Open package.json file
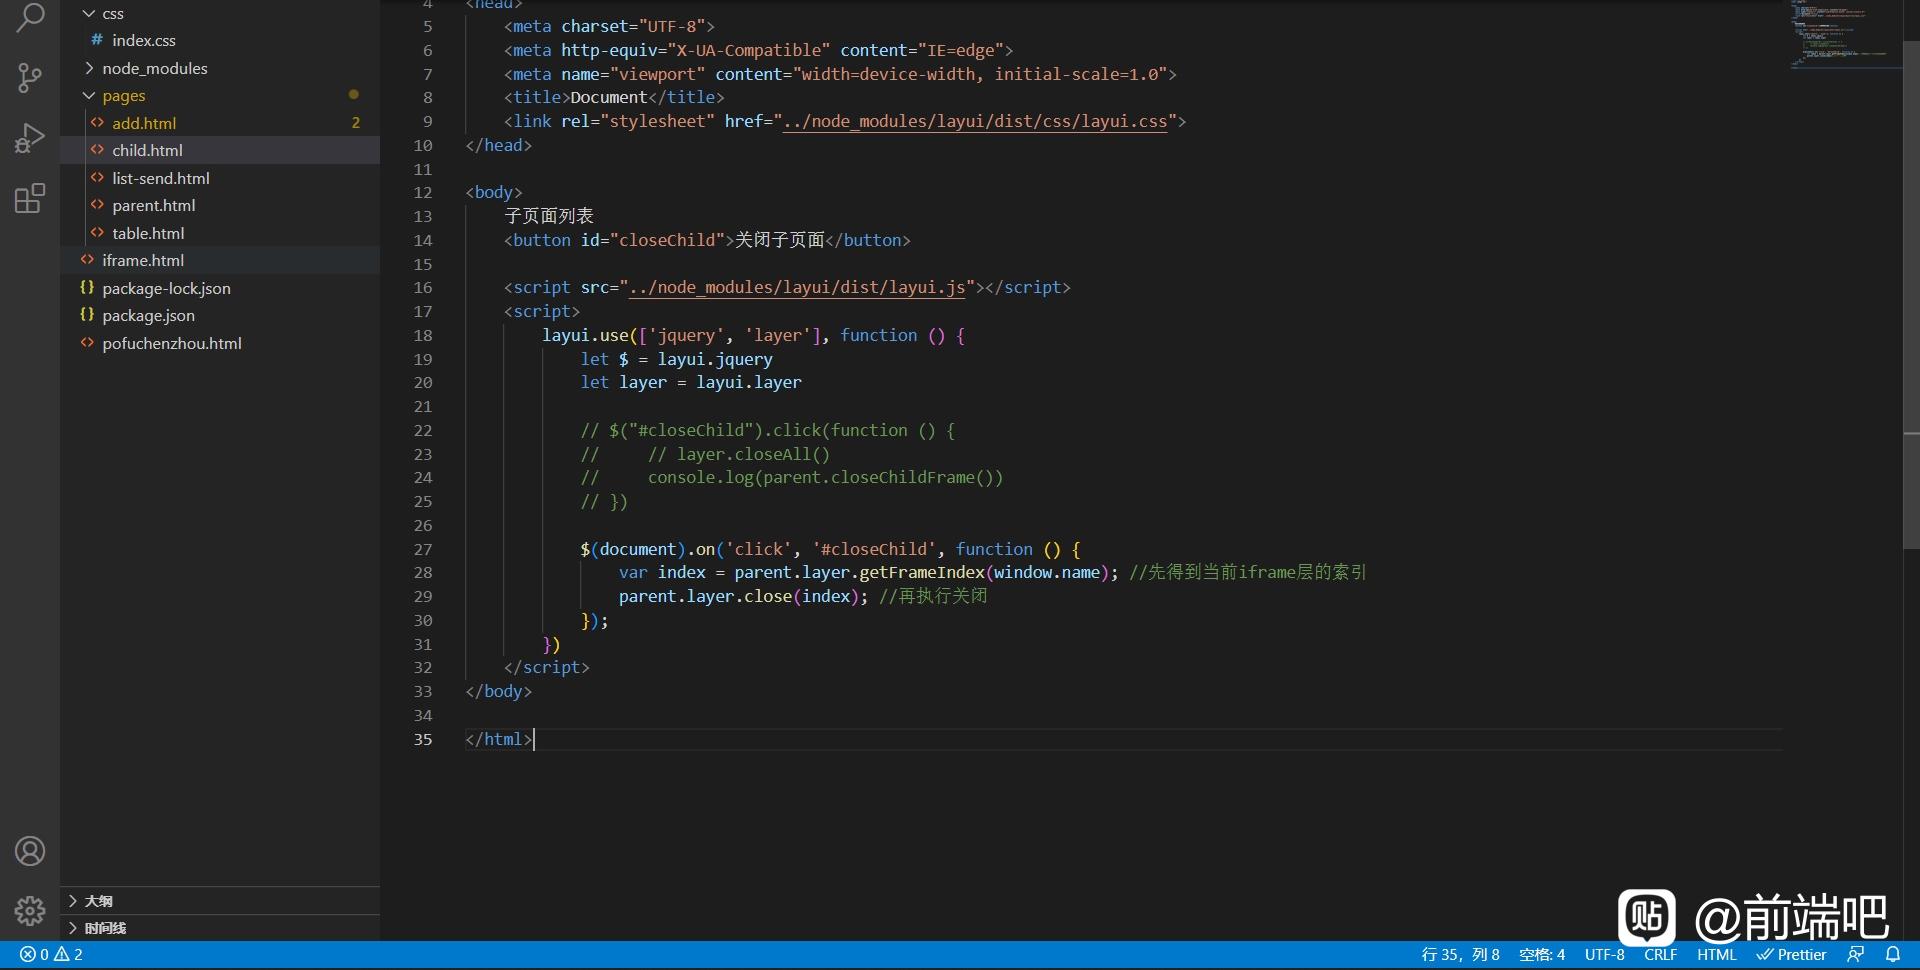 (x=220, y=315)
